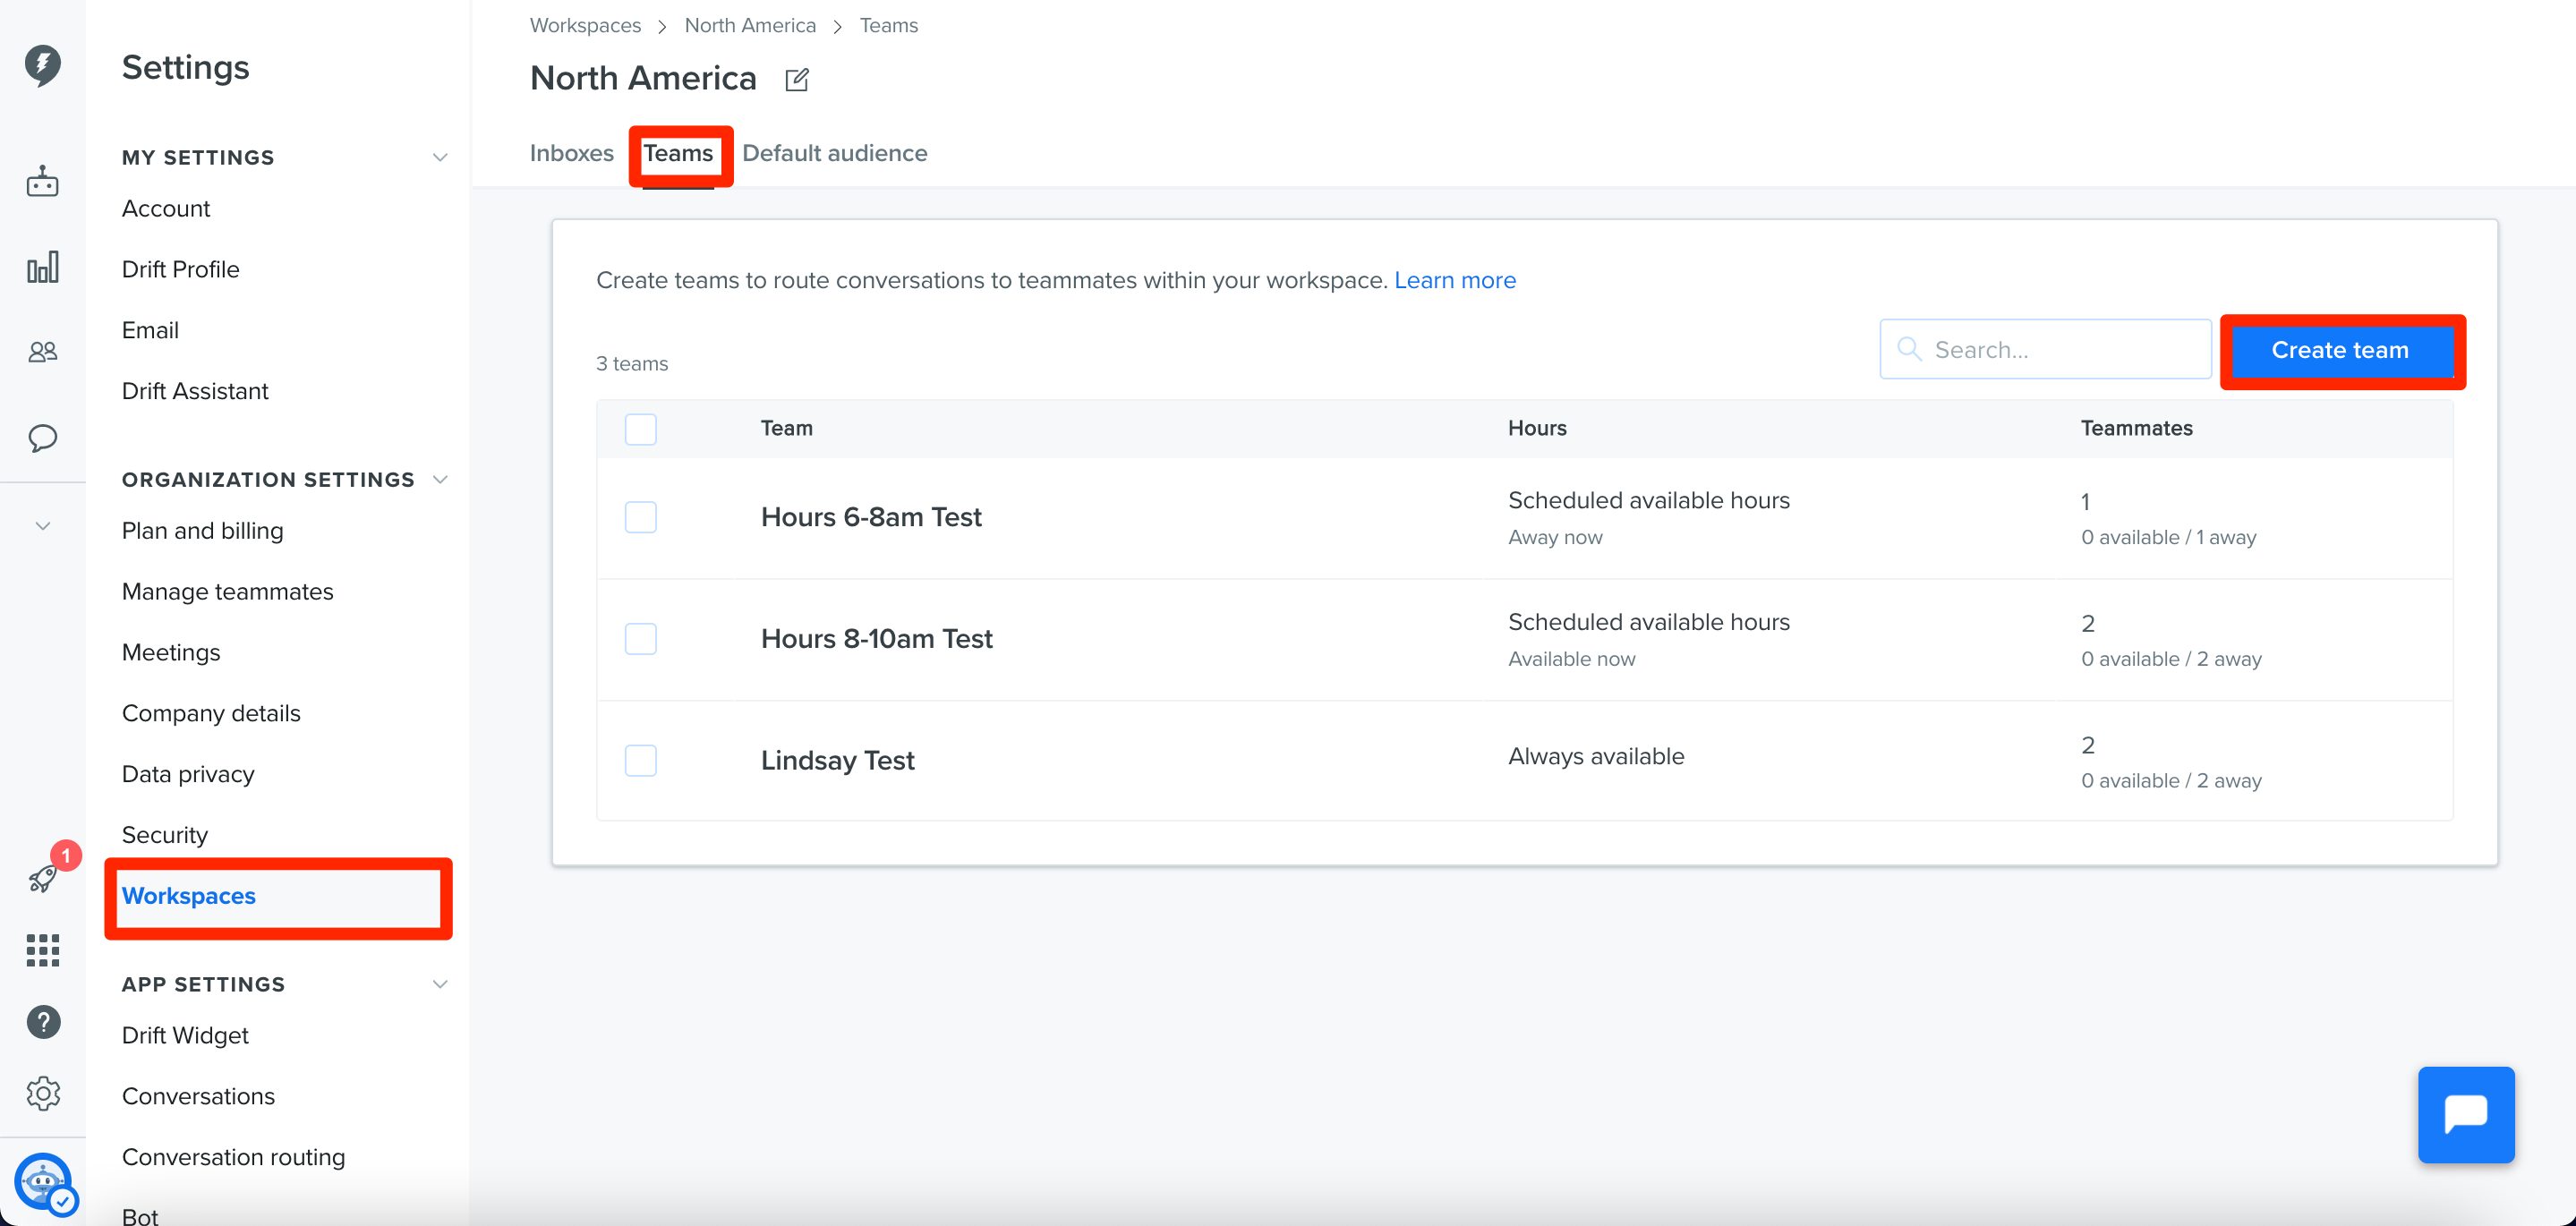Viewport: 2576px width, 1226px height.
Task: Open Plan and billing settings
Action: [x=202, y=530]
